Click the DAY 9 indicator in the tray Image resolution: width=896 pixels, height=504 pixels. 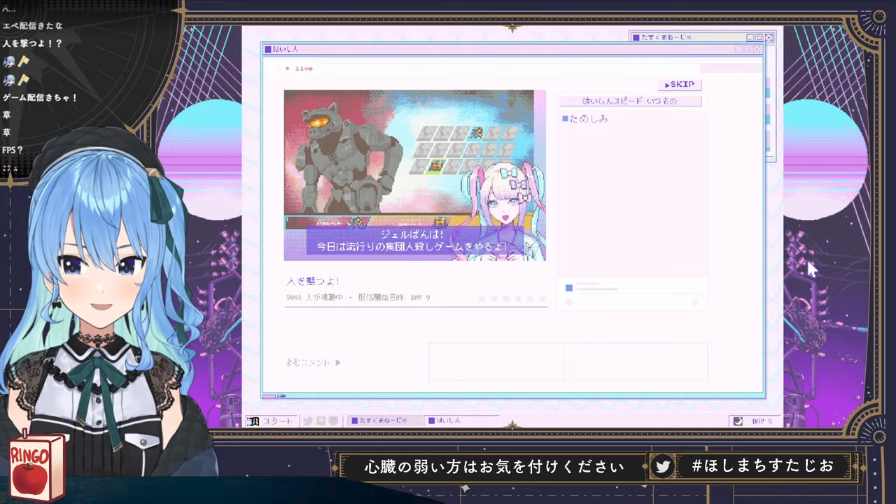pos(762,421)
